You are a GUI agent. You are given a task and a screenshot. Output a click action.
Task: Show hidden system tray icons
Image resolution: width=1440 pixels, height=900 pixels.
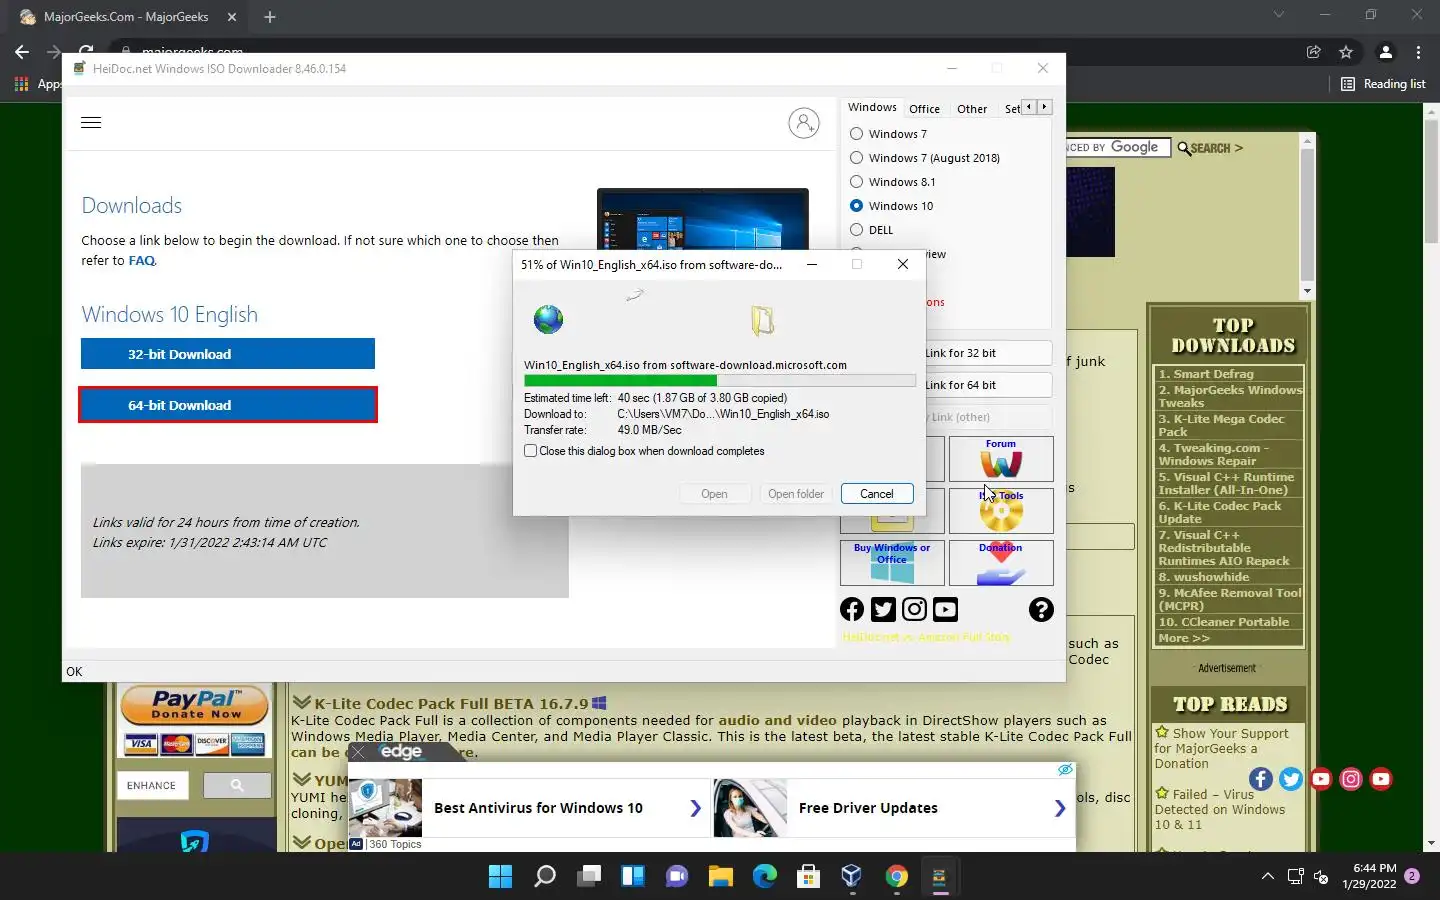1267,877
